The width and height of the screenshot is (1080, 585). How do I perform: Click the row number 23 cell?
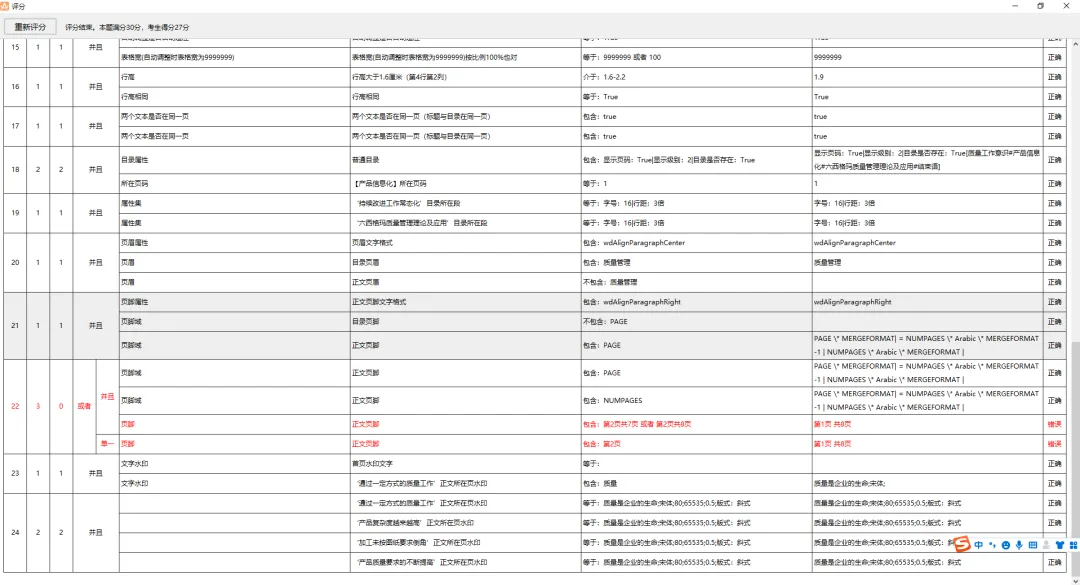15,473
